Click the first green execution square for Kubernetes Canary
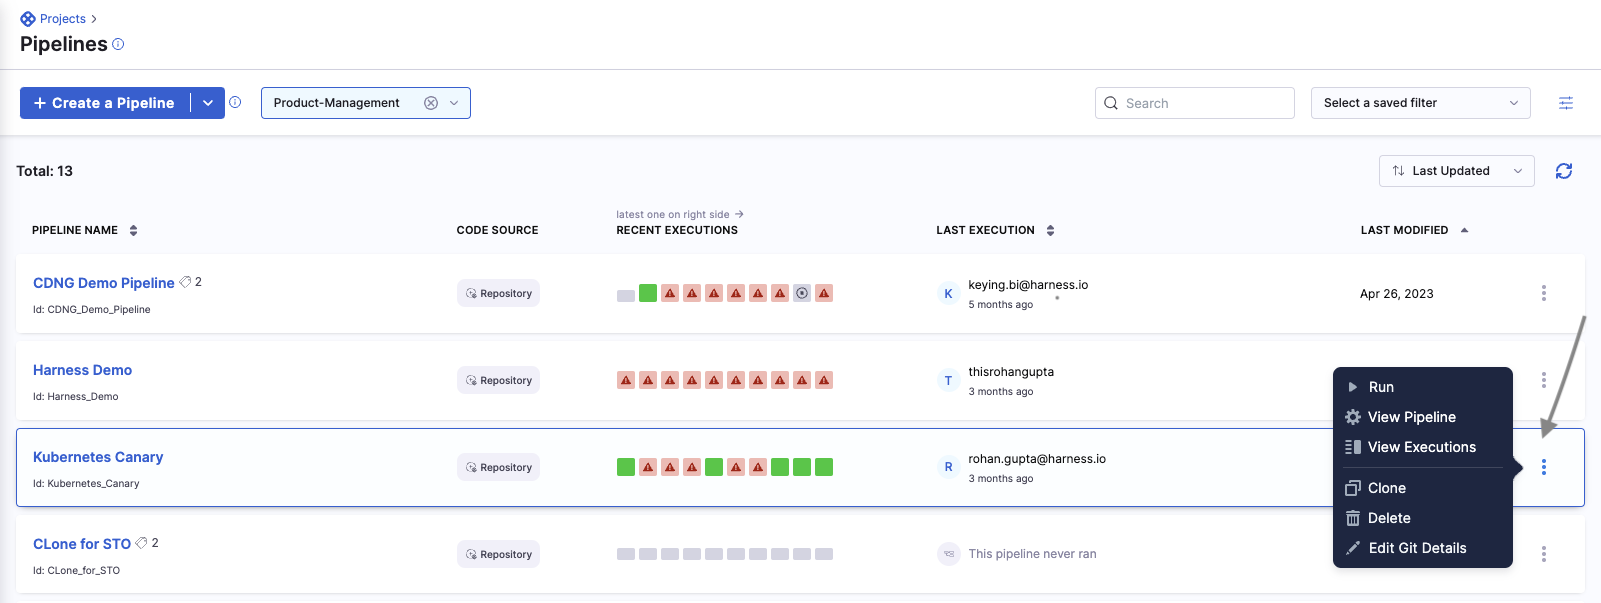The height and width of the screenshot is (603, 1601). 626,467
